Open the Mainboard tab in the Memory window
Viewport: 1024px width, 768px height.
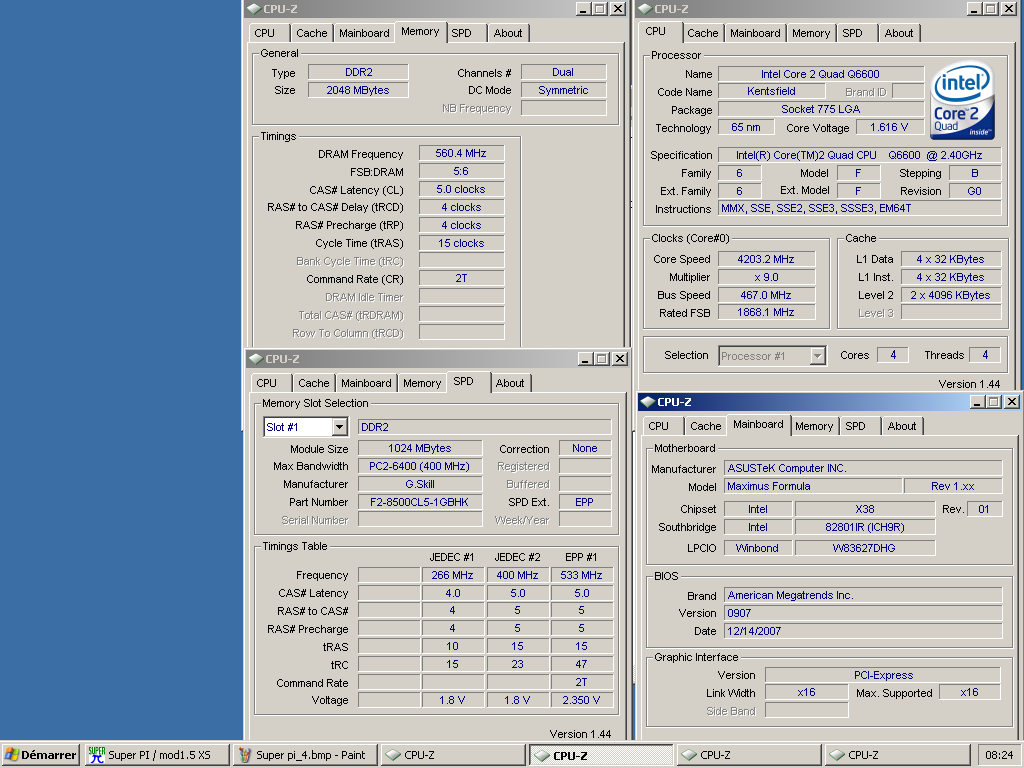(364, 33)
